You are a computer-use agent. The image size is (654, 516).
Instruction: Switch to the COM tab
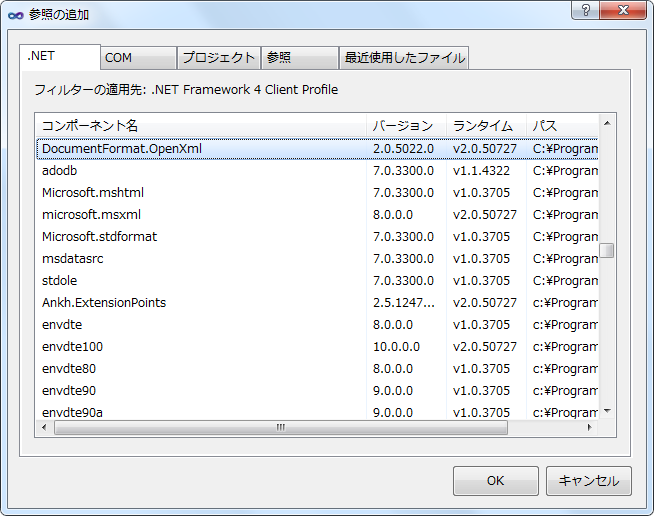click(138, 58)
